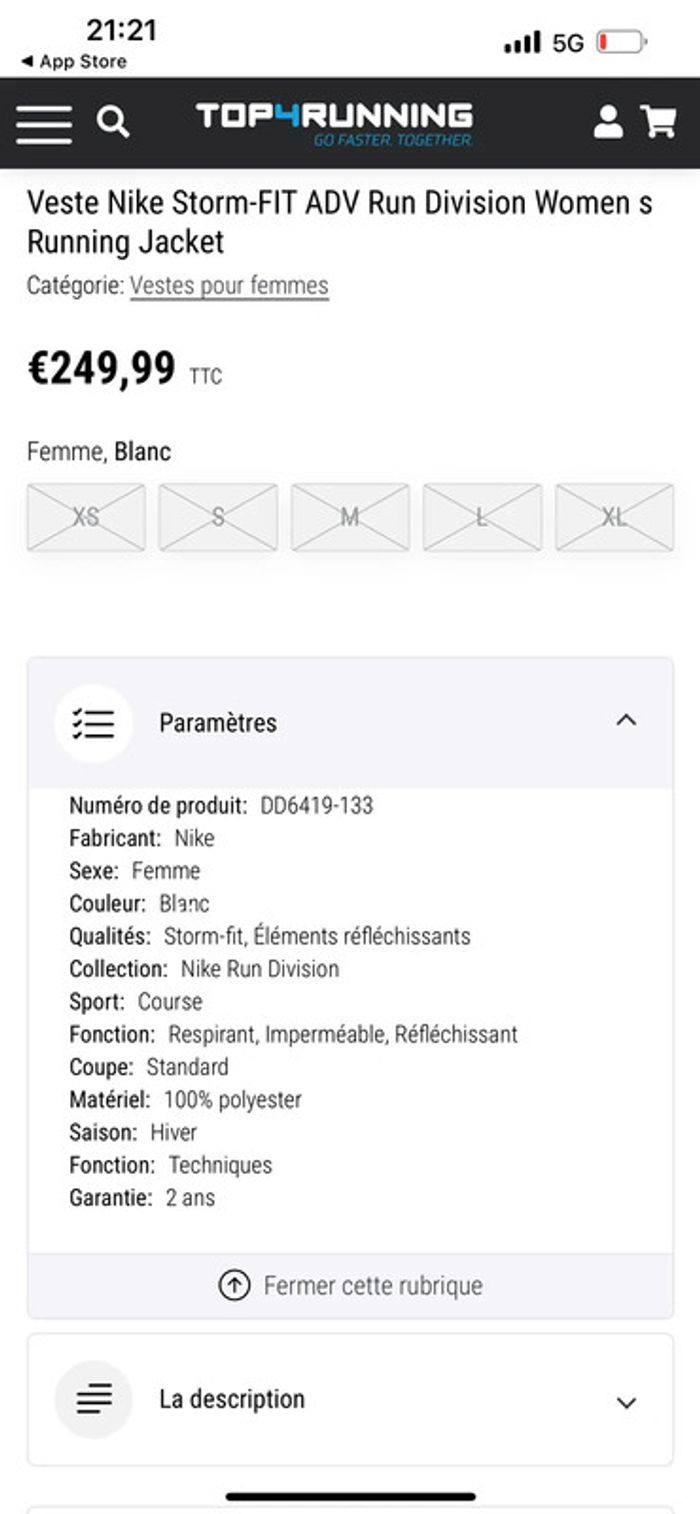Tap the Top4Running logo
The height and width of the screenshot is (1514, 700).
pyautogui.click(x=335, y=124)
